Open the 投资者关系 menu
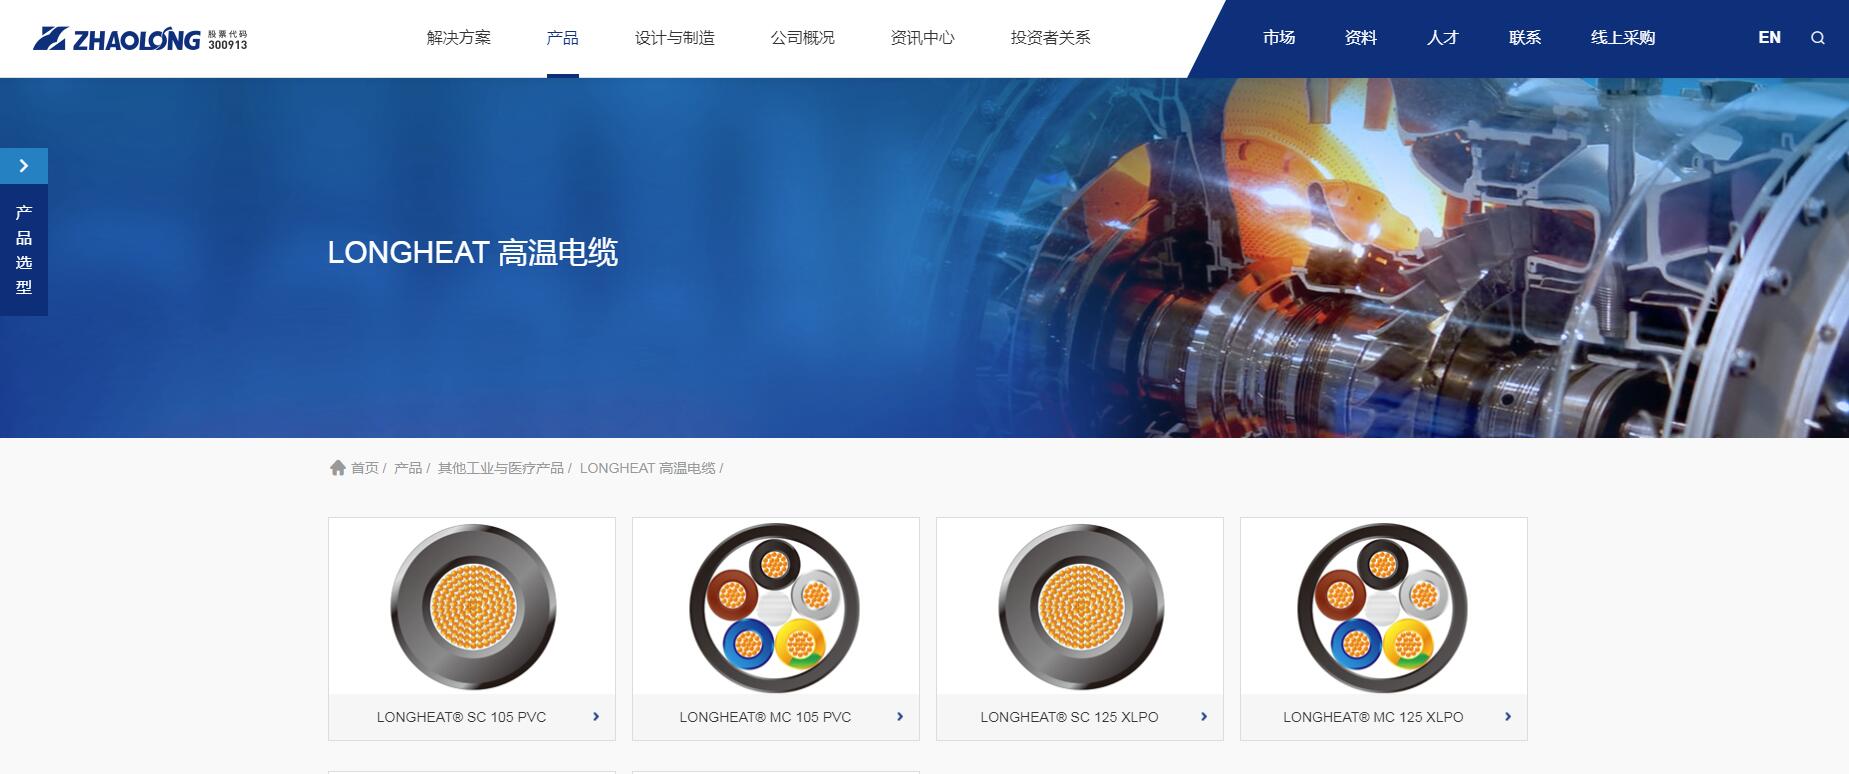Image resolution: width=1849 pixels, height=774 pixels. [1051, 38]
